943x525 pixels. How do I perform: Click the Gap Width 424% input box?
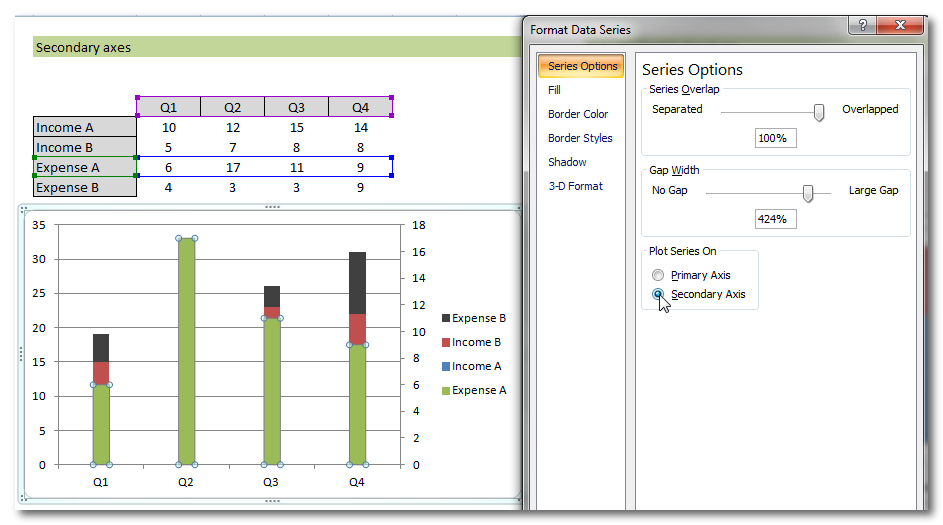pos(775,218)
